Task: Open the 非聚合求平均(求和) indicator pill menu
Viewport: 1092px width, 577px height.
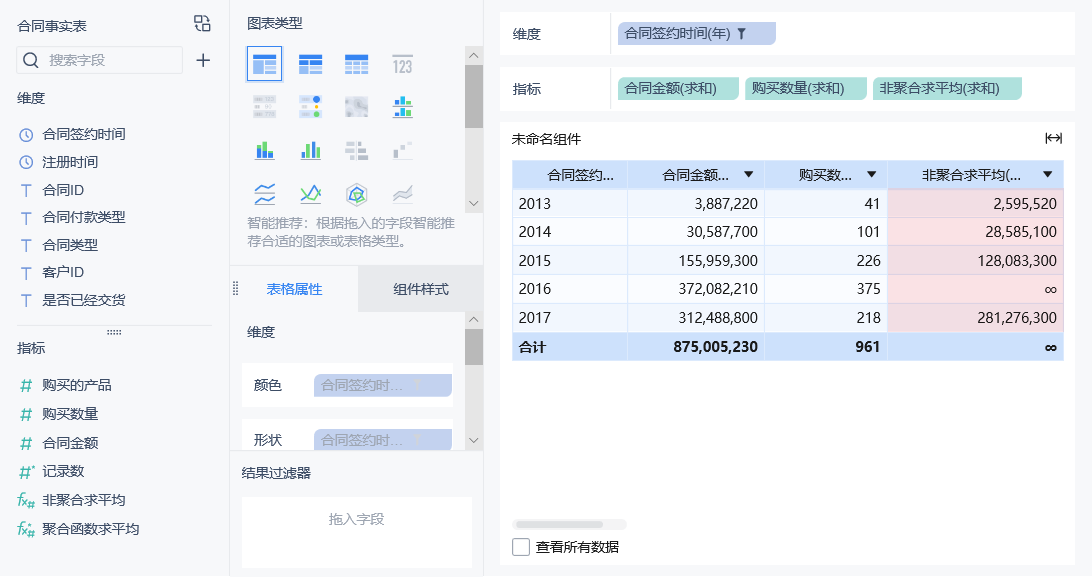Action: click(946, 88)
